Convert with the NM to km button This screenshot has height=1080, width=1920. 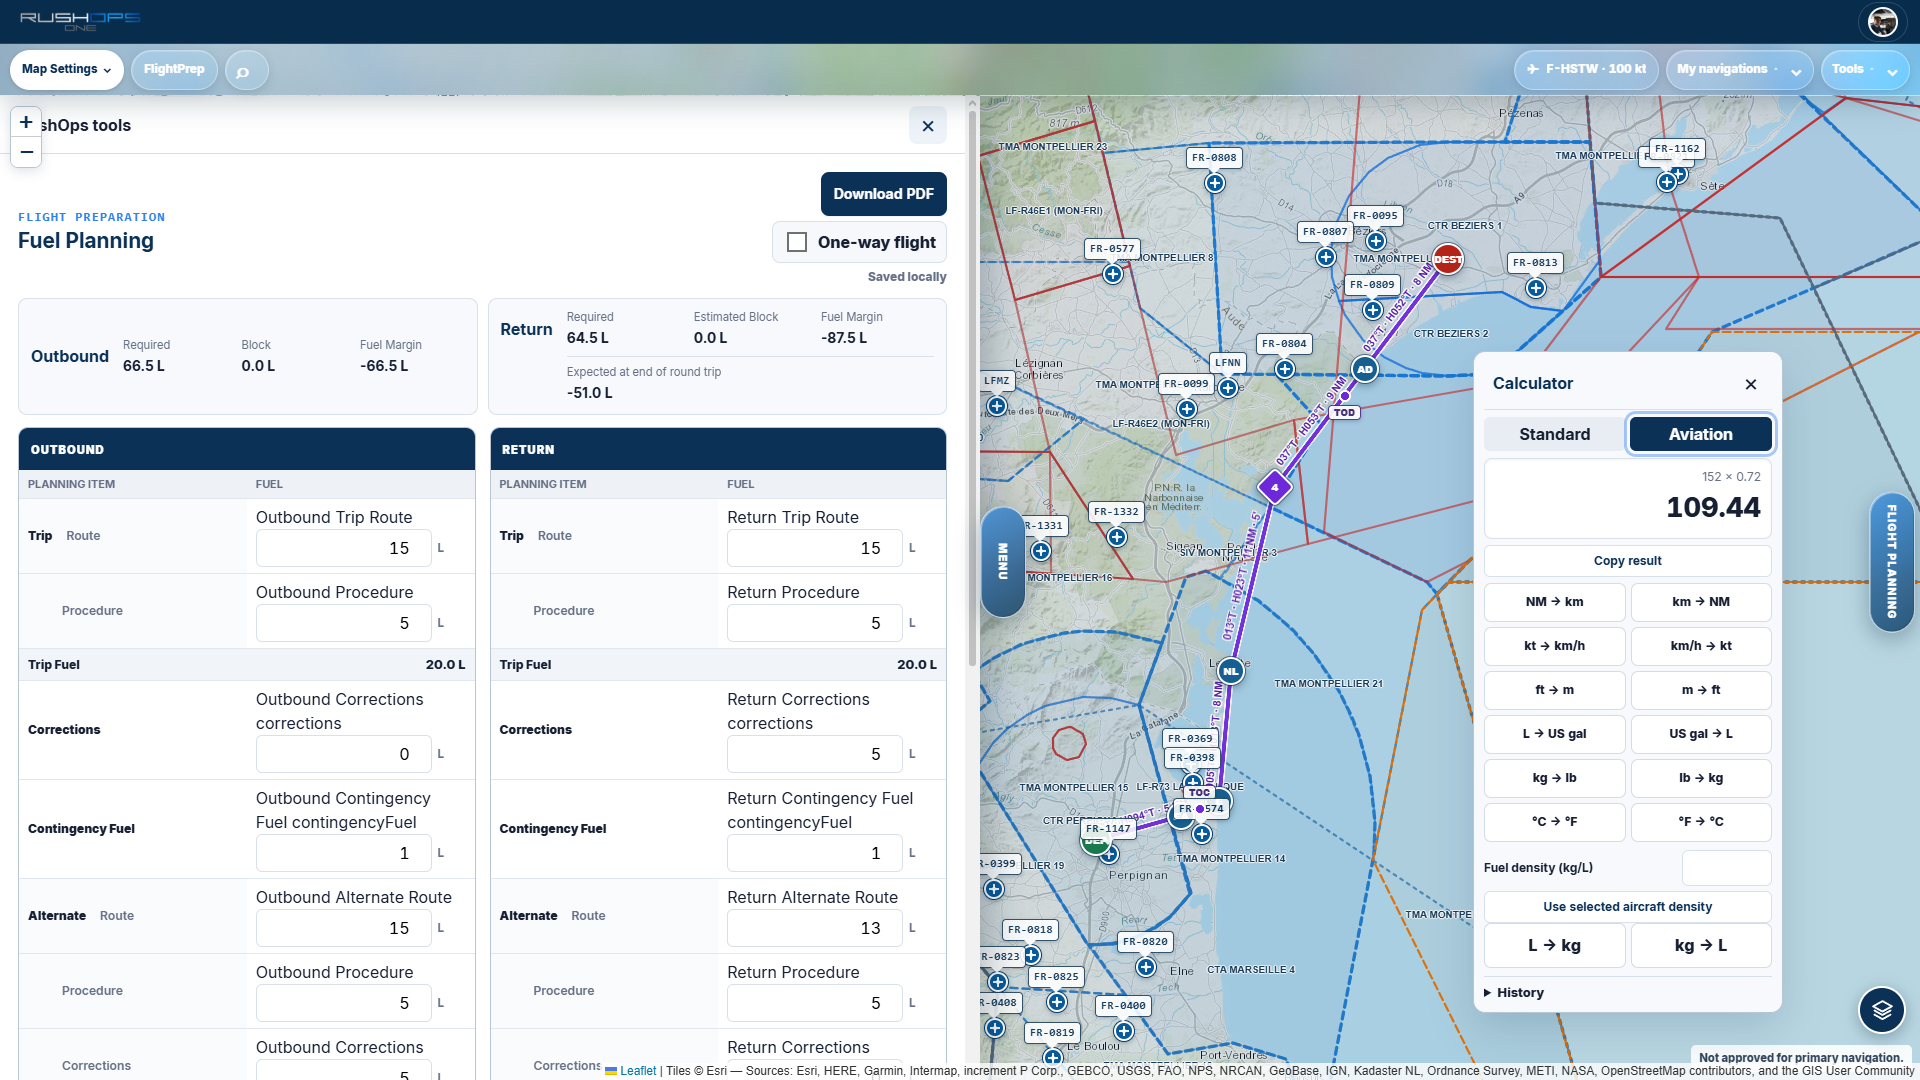[1554, 602]
